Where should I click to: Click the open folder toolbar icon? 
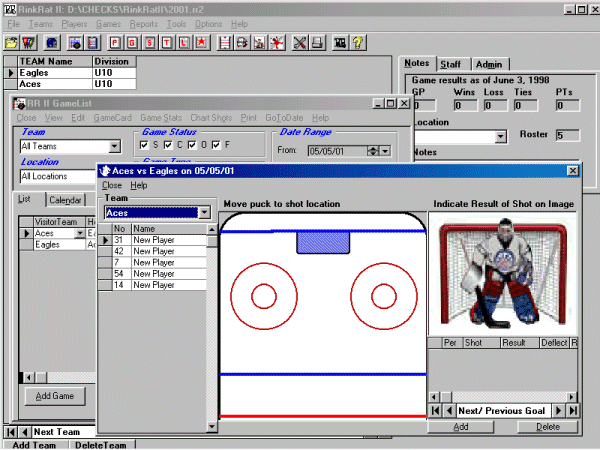click(12, 43)
